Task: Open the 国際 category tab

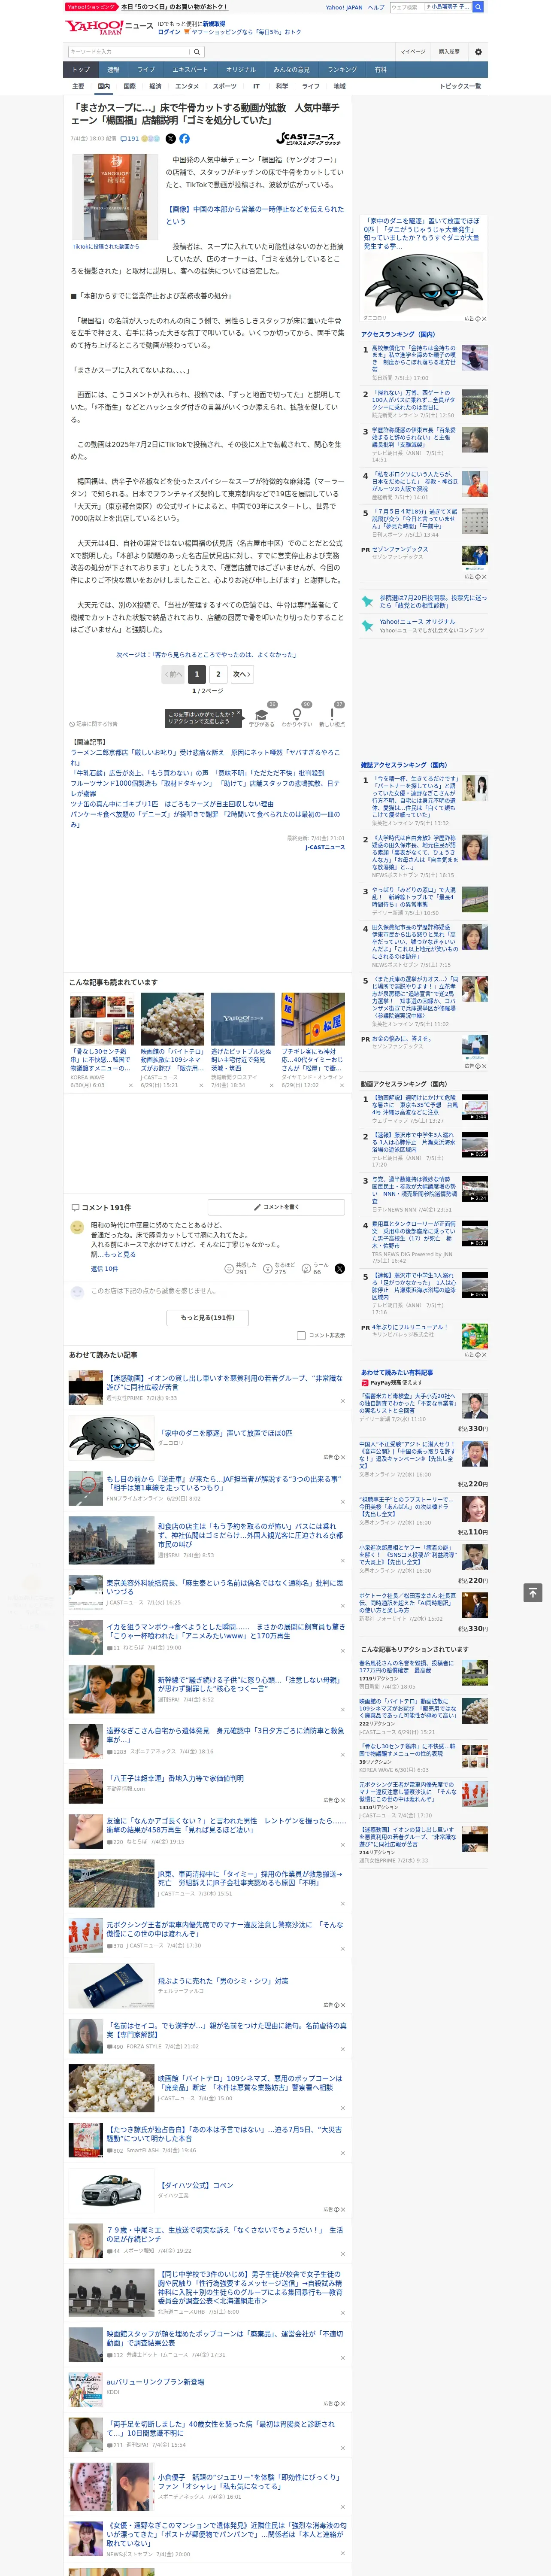Action: coord(129,86)
